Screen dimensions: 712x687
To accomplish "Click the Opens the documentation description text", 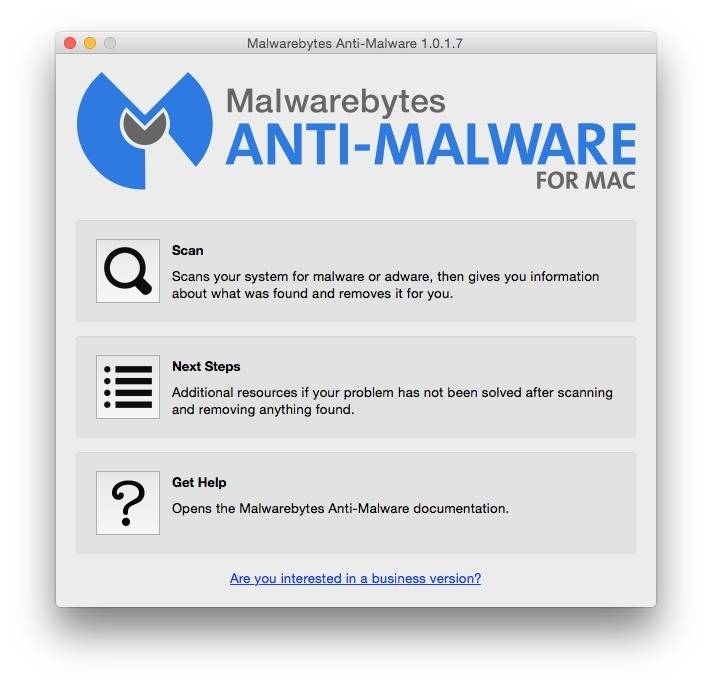I will point(340,508).
